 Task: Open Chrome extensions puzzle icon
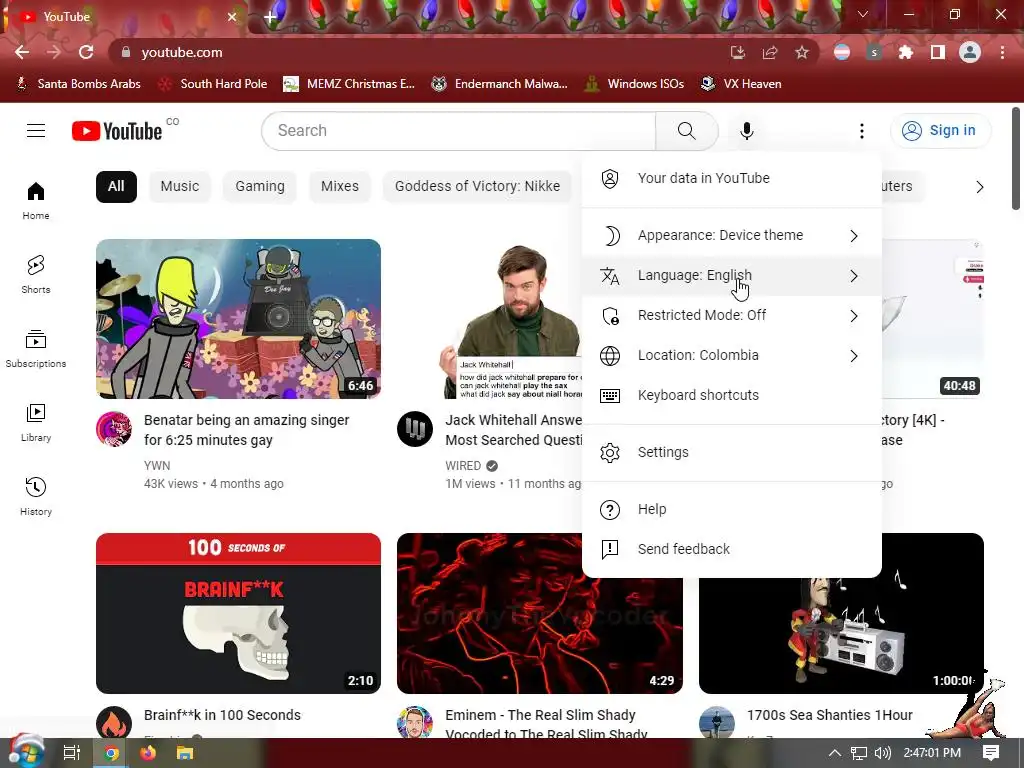pyautogui.click(x=906, y=52)
